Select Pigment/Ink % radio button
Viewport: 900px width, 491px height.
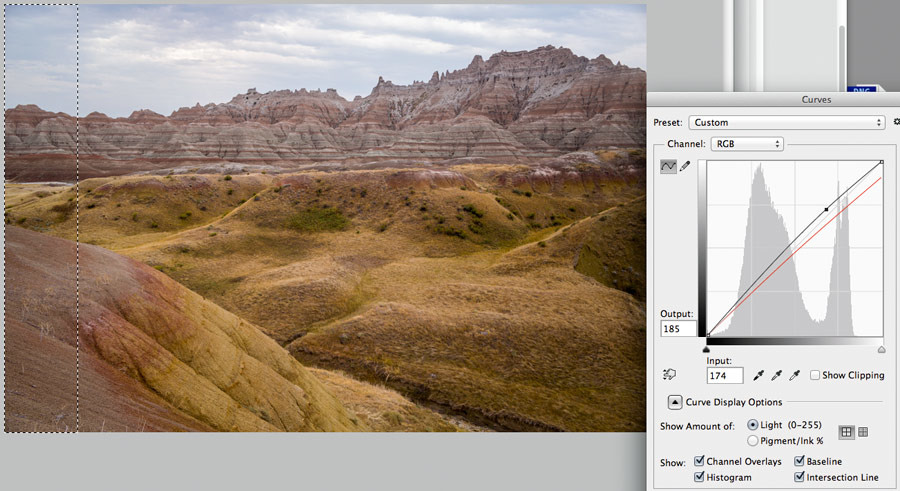point(753,440)
